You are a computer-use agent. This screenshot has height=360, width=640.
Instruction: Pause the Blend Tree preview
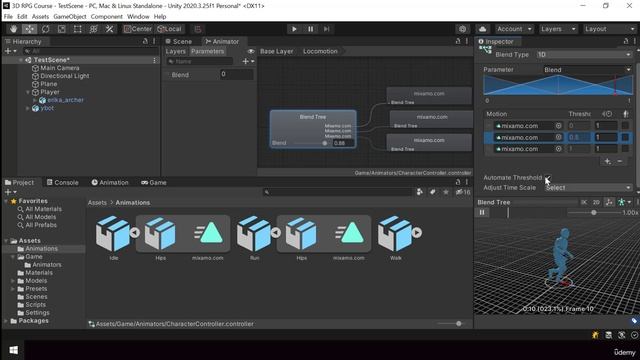tap(482, 212)
